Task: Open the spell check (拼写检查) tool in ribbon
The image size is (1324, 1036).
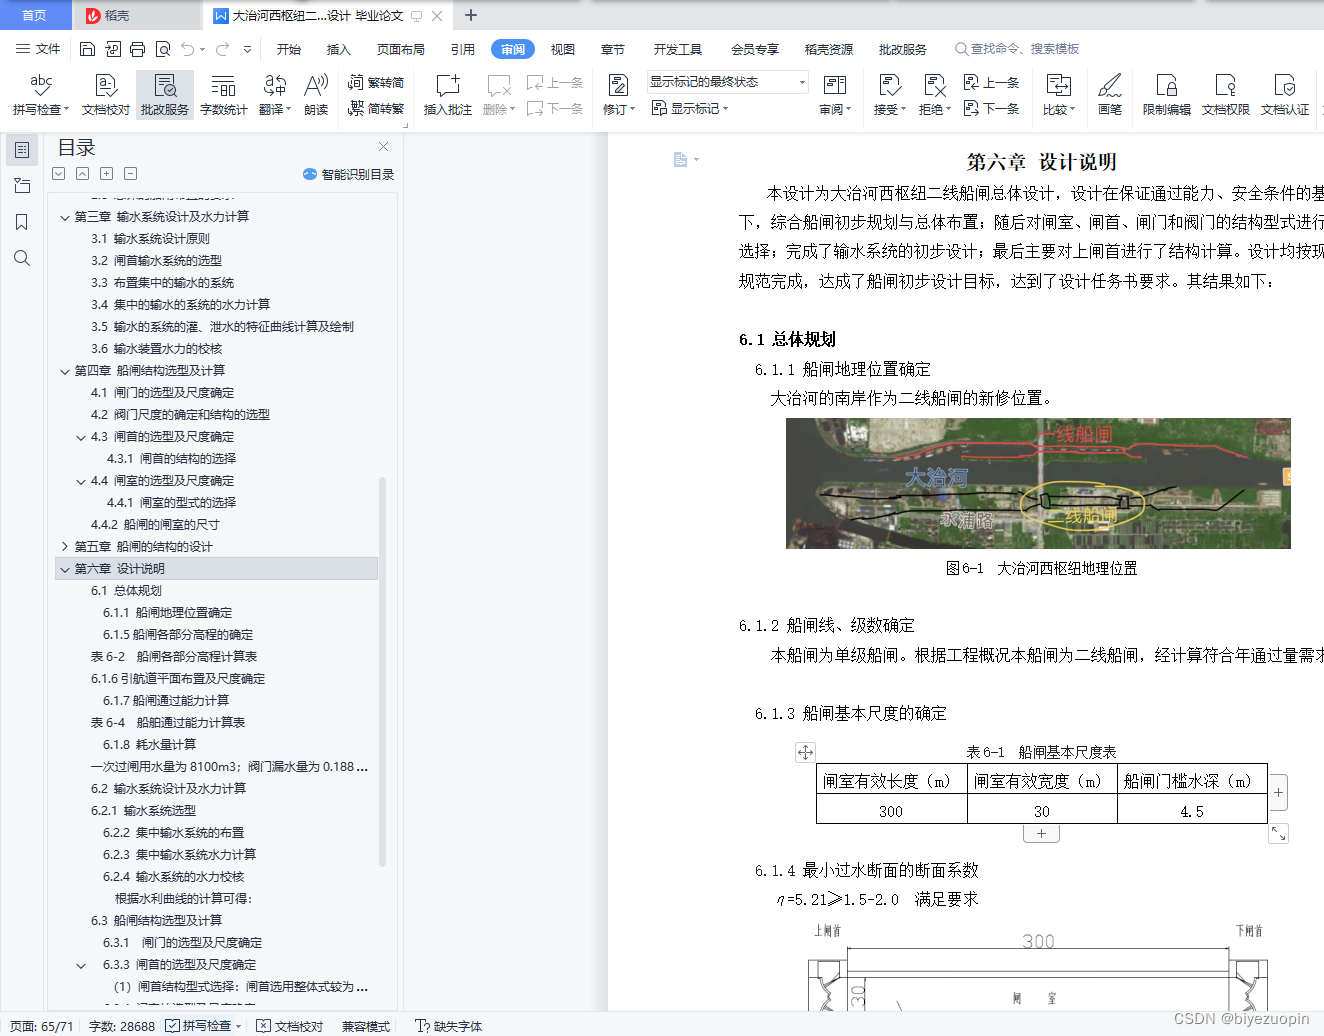Action: click(41, 94)
